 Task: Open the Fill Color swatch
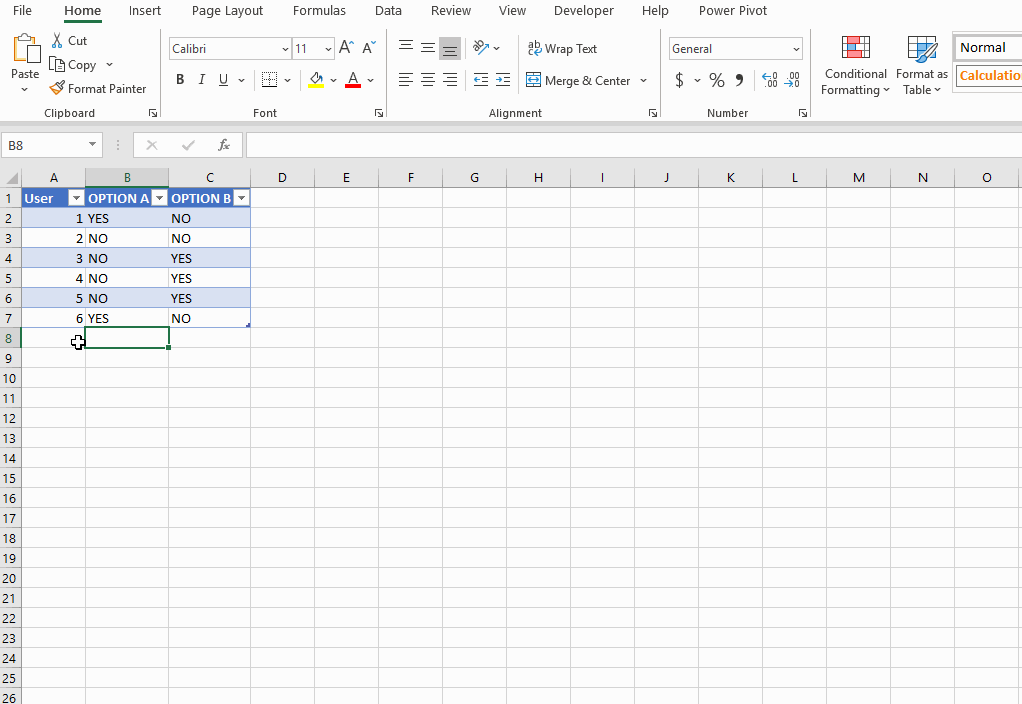pos(316,80)
